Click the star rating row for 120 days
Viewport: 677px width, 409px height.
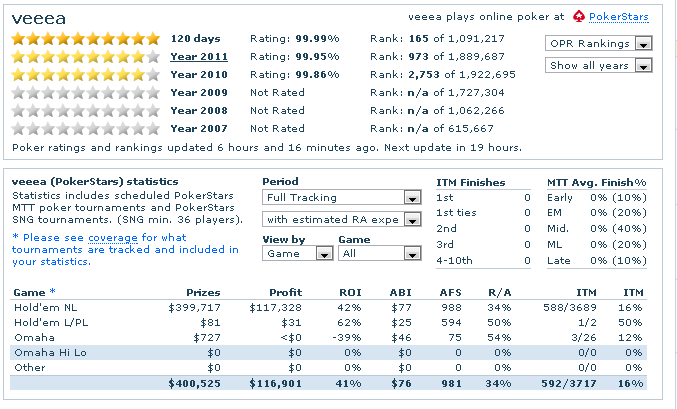pyautogui.click(x=86, y=39)
